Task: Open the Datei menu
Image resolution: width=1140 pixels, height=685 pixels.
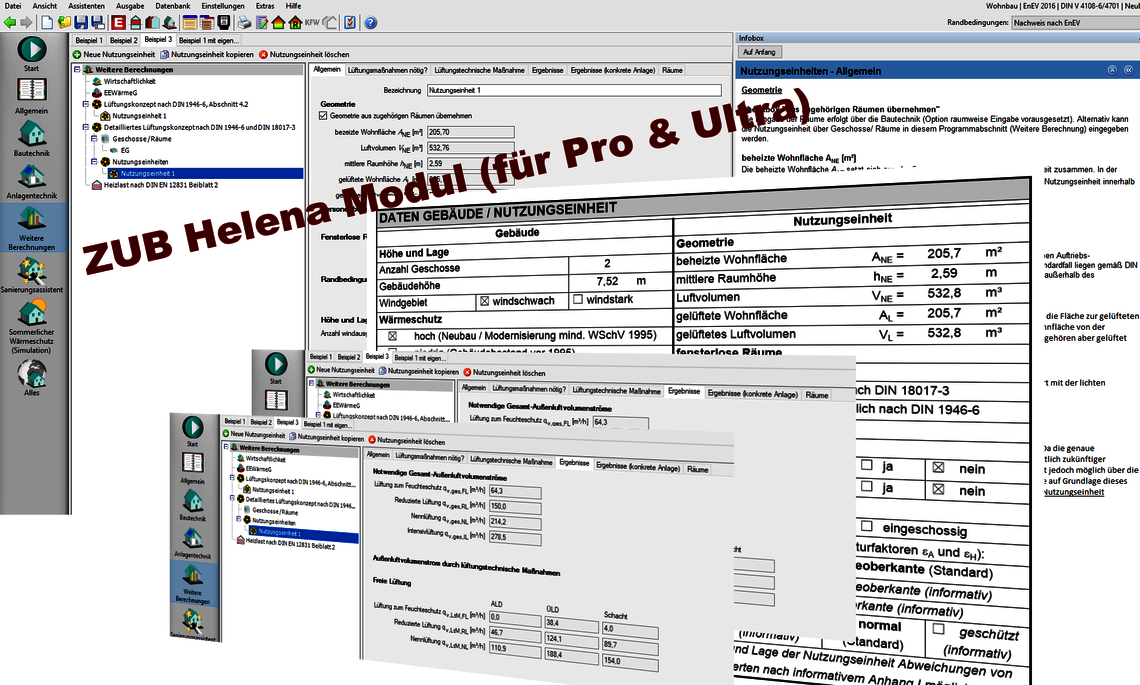Action: pyautogui.click(x=13, y=6)
